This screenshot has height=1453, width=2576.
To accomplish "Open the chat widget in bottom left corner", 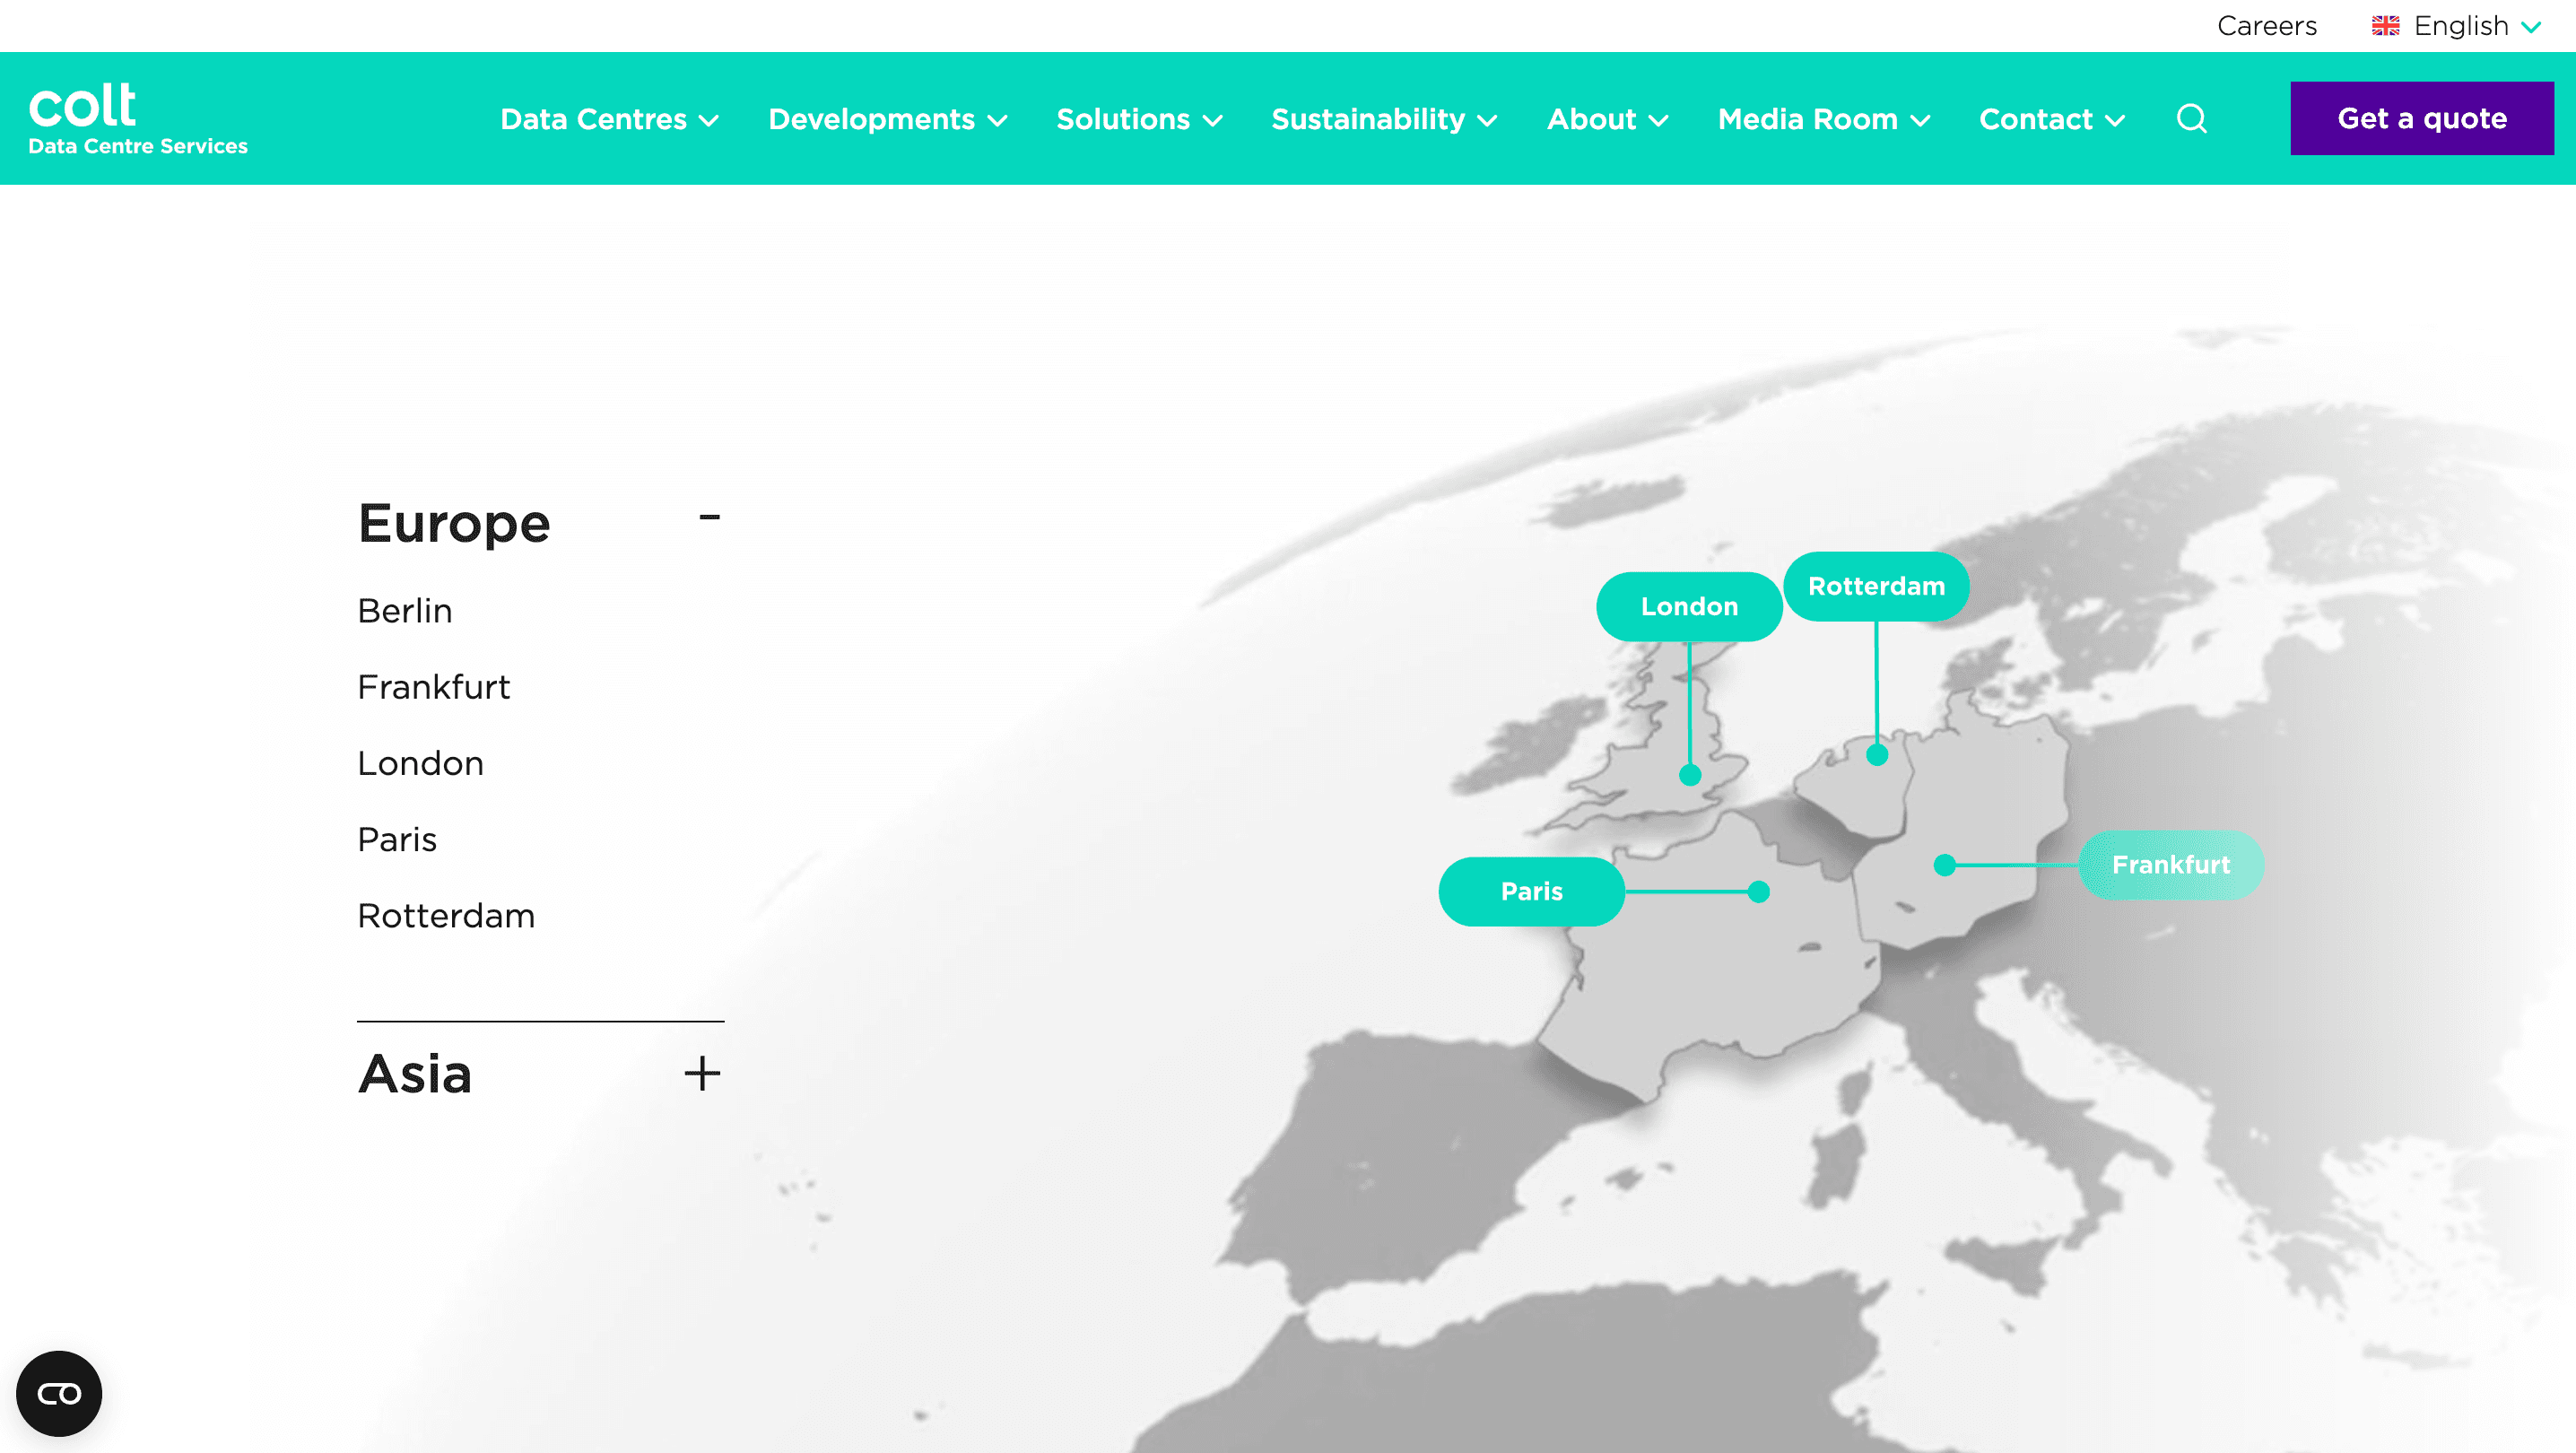I will tap(59, 1393).
